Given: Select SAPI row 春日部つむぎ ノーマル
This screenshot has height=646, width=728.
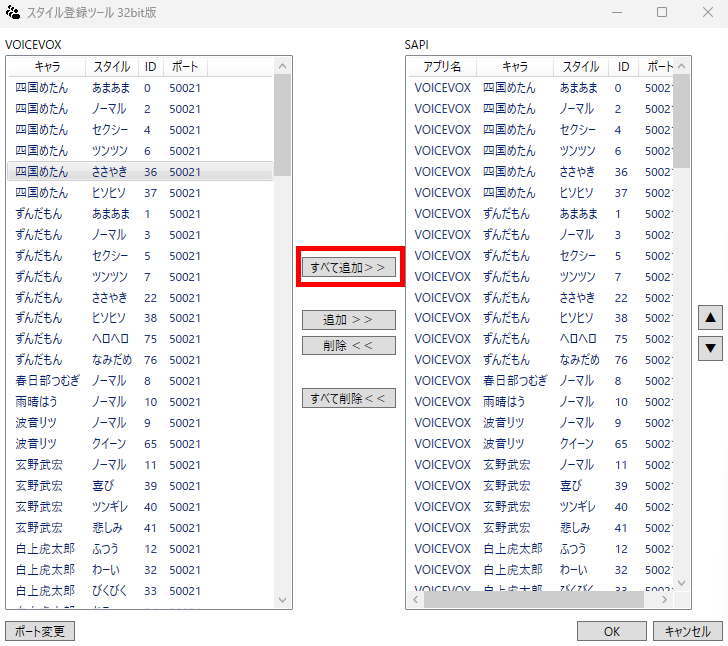Looking at the screenshot, I should pos(540,381).
